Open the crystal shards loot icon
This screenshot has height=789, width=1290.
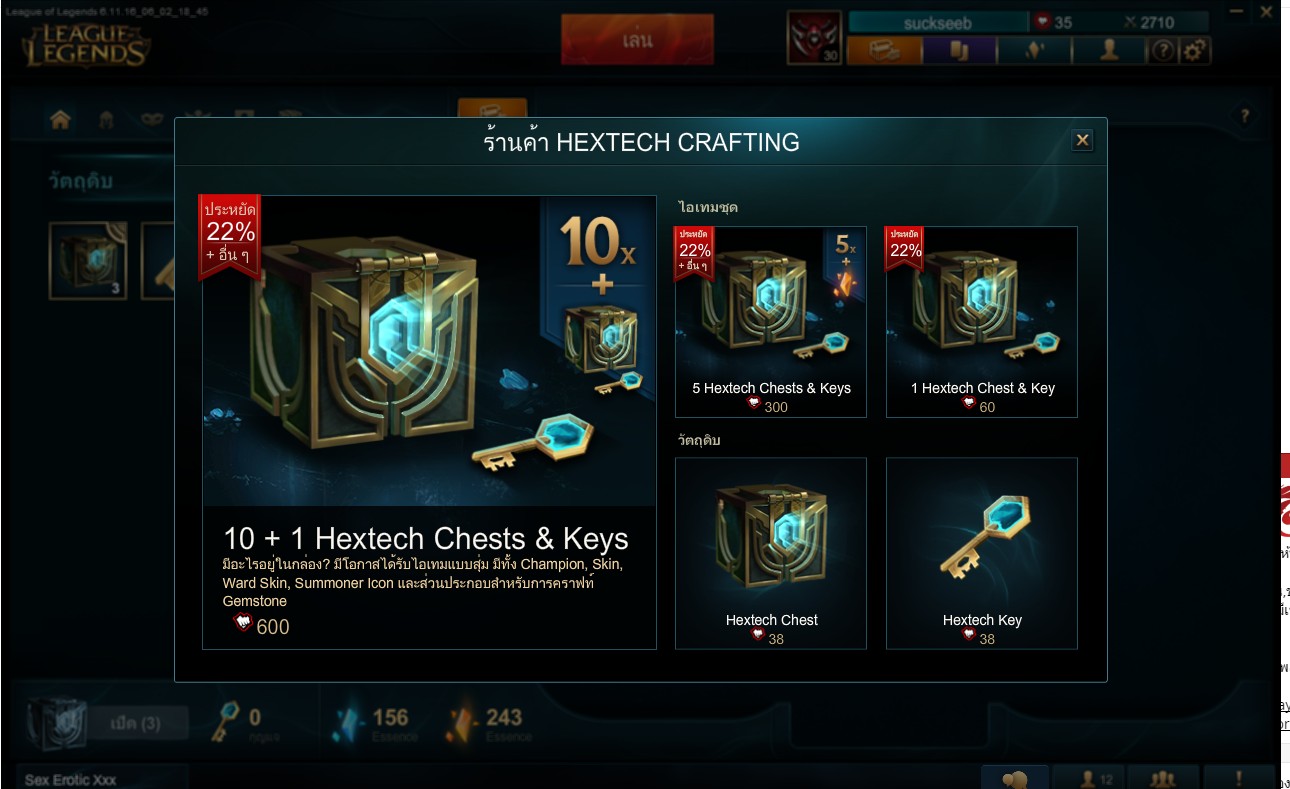pos(1034,50)
